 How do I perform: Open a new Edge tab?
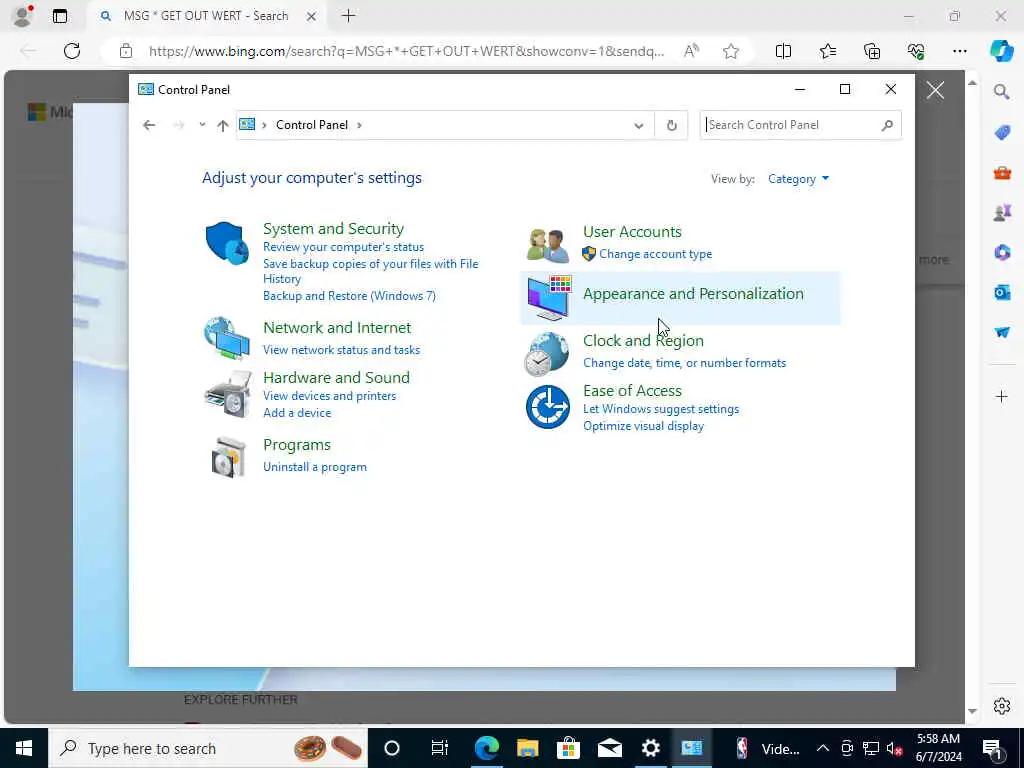(349, 16)
